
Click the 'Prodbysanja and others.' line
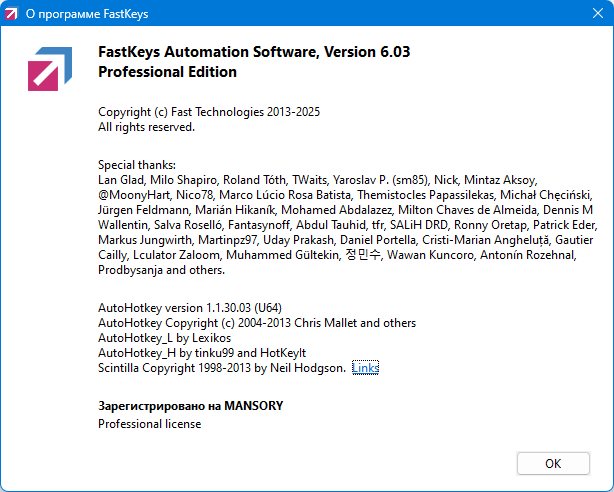161,270
